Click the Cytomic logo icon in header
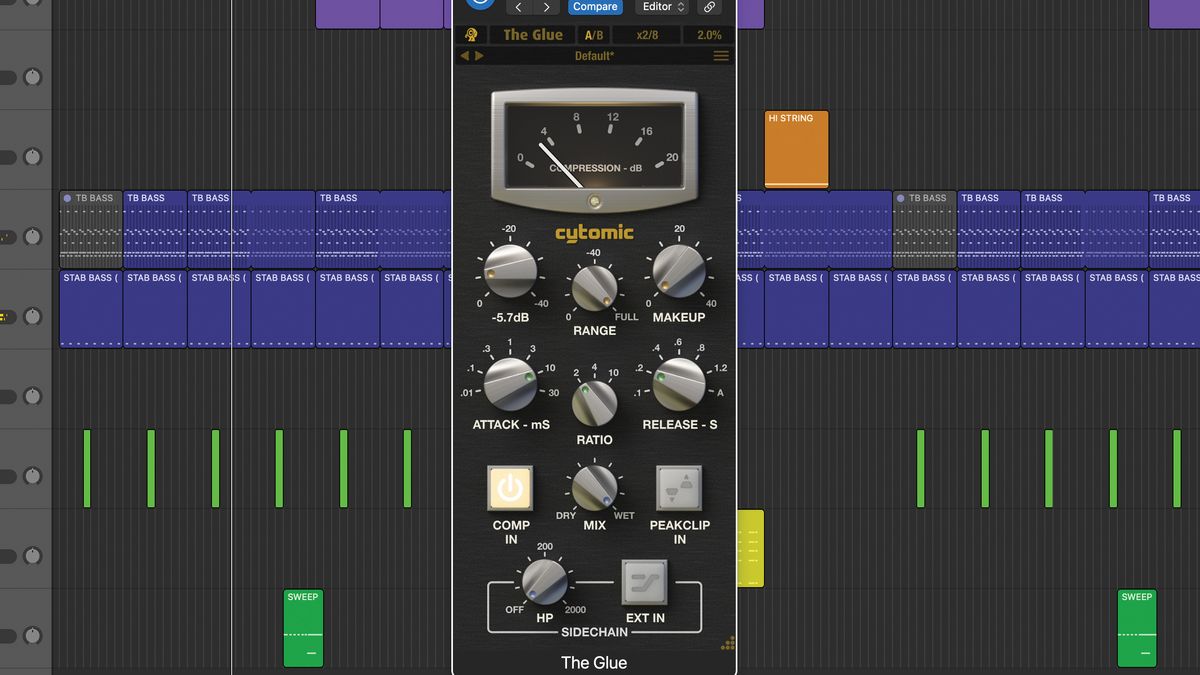Screen dimensions: 1200x675 471,35
